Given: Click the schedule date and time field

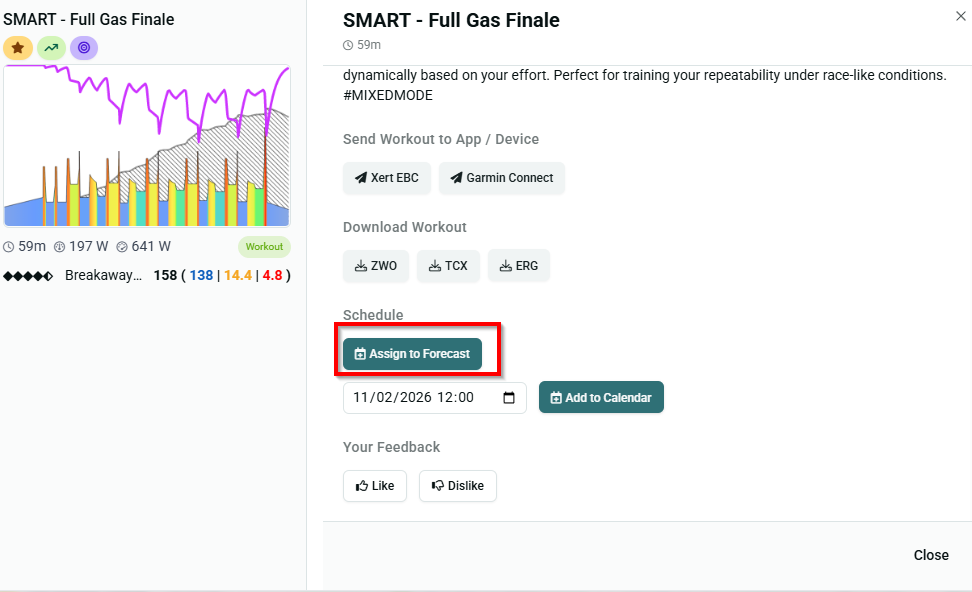Looking at the screenshot, I should pyautogui.click(x=420, y=398).
